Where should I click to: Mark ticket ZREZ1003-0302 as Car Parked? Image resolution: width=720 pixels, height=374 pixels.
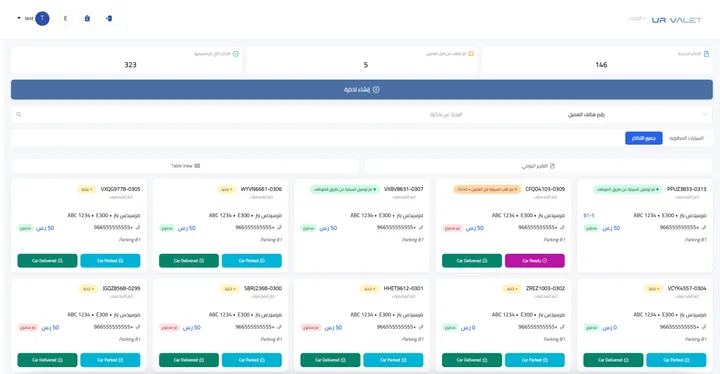(534, 360)
